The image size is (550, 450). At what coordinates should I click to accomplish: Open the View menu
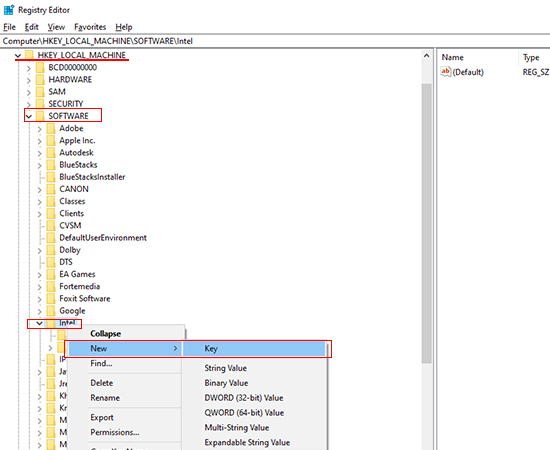tap(56, 27)
